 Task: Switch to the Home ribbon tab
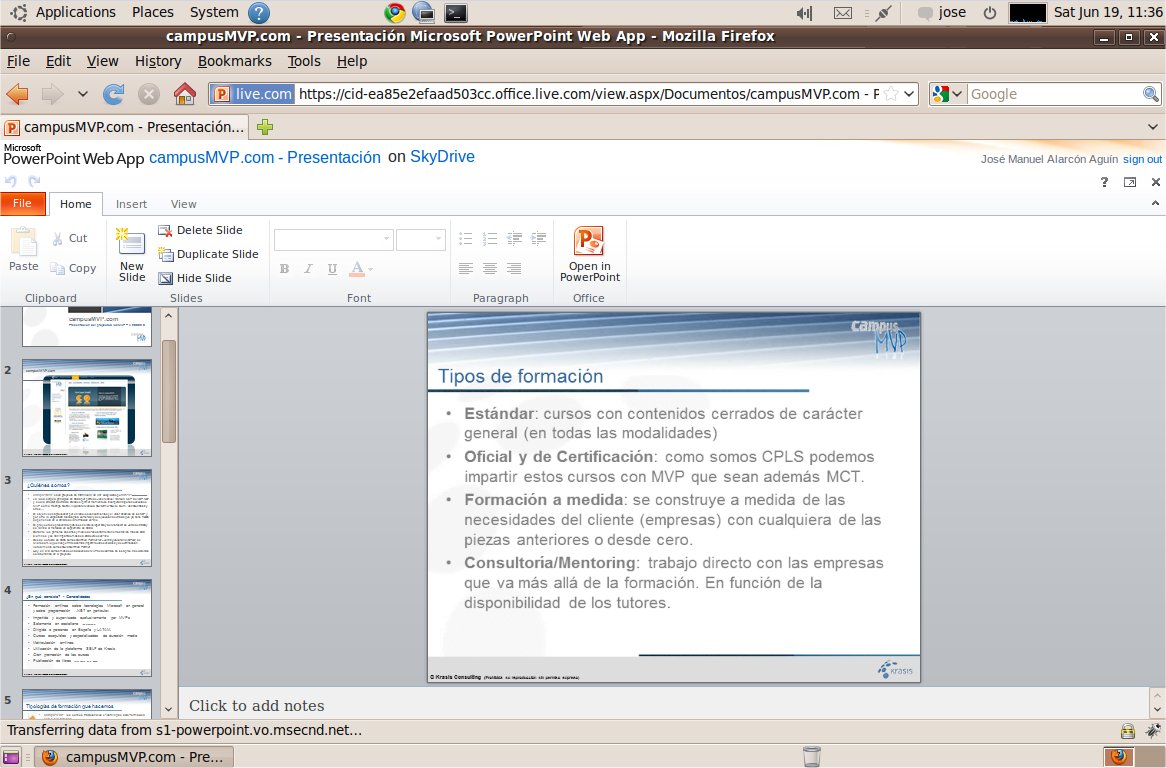click(76, 204)
